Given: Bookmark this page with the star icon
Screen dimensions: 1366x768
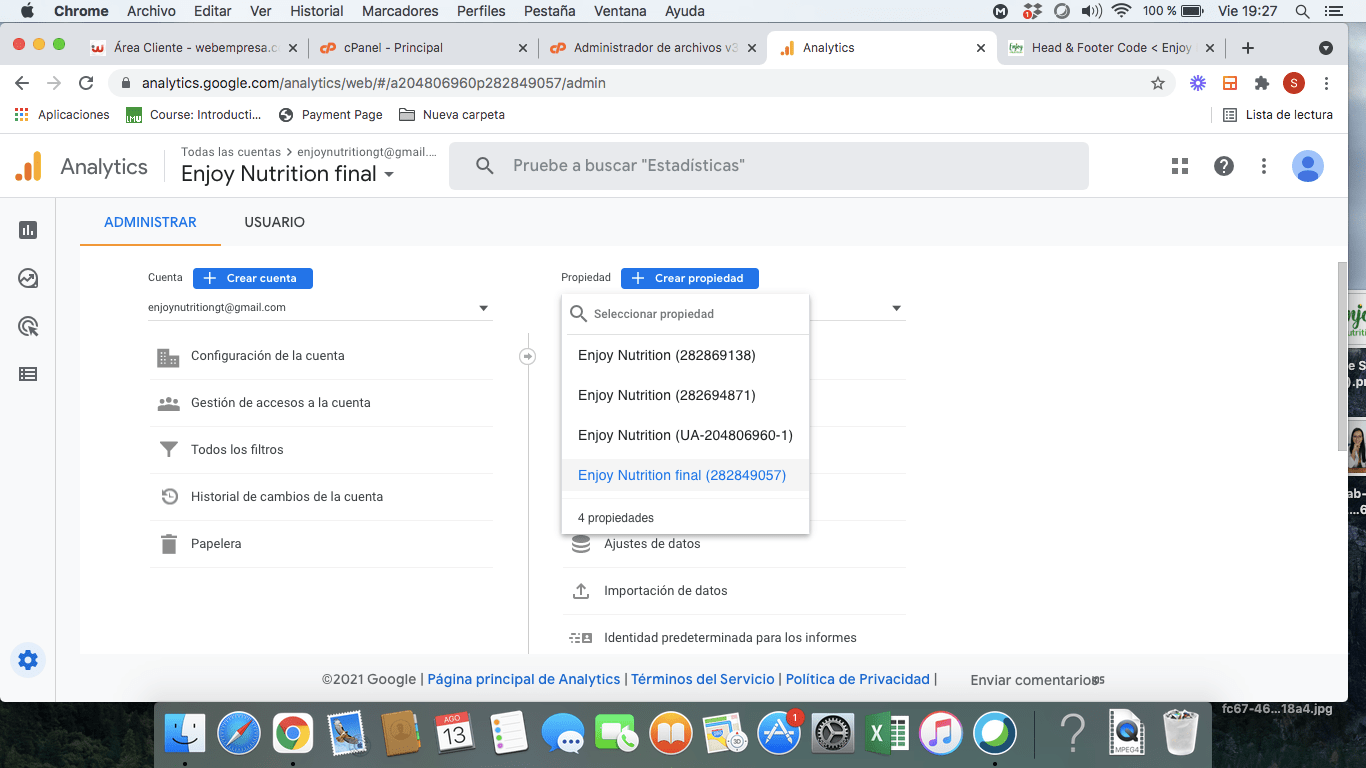Looking at the screenshot, I should 1158,83.
